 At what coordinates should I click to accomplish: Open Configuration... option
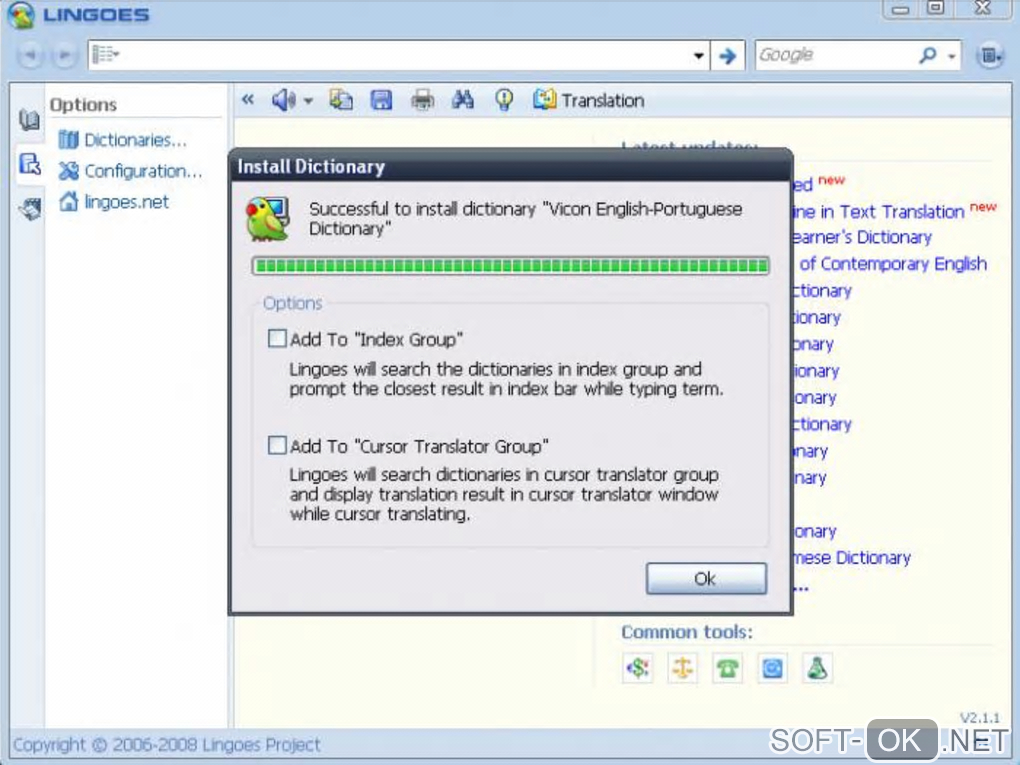click(131, 171)
